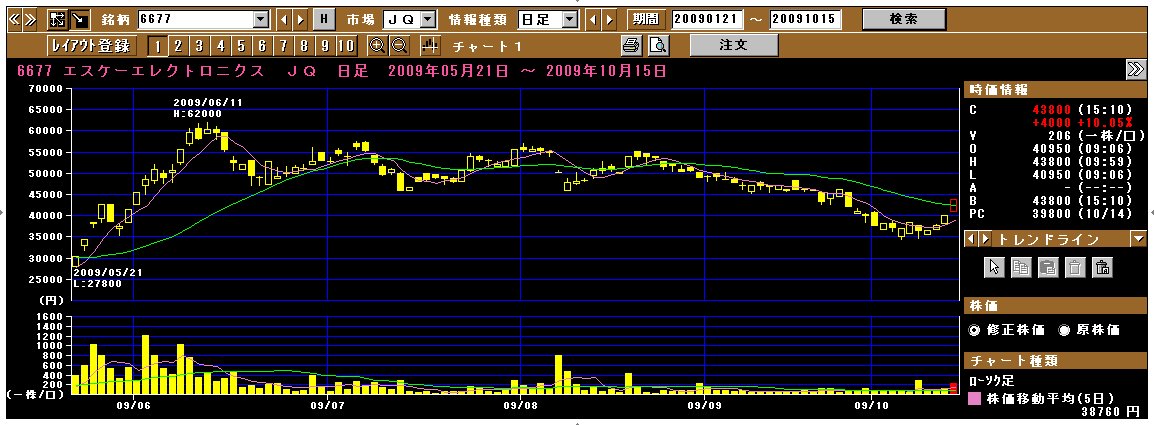Switch to layout 4

click(x=220, y=46)
